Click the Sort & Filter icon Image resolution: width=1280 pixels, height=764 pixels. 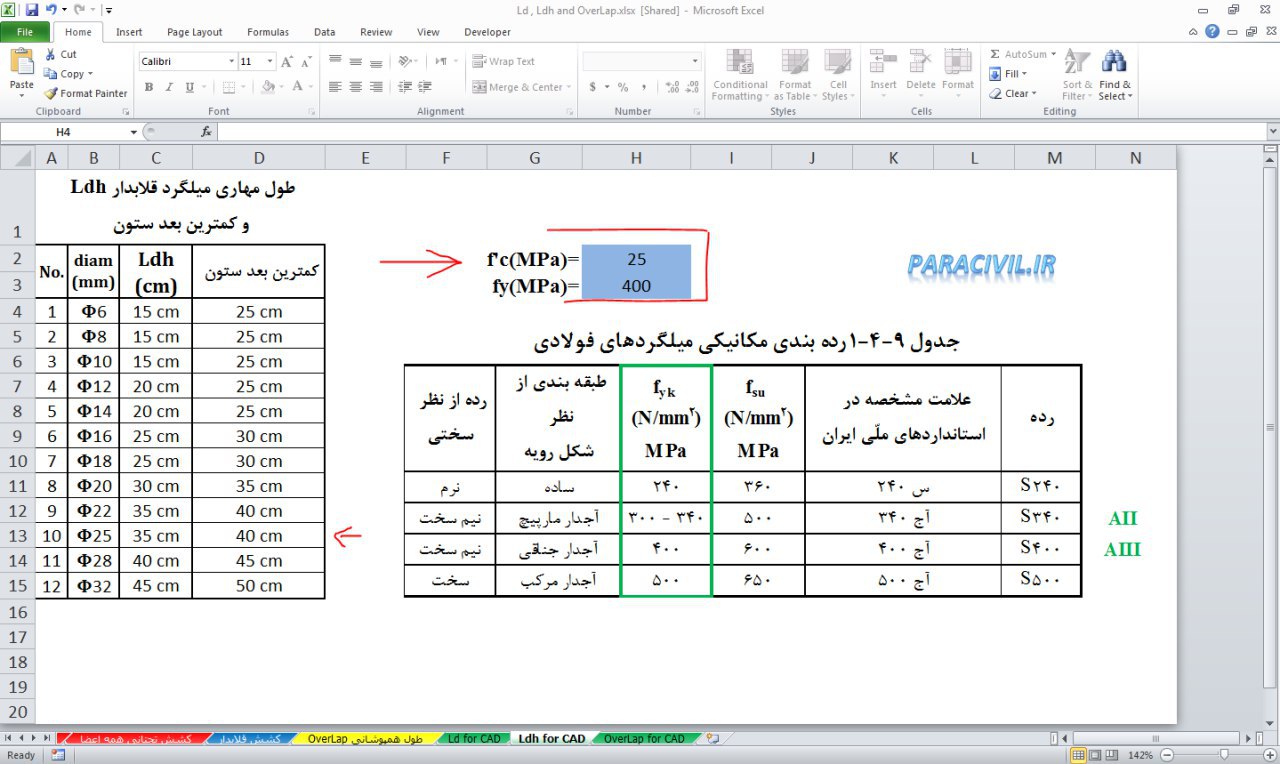1076,62
